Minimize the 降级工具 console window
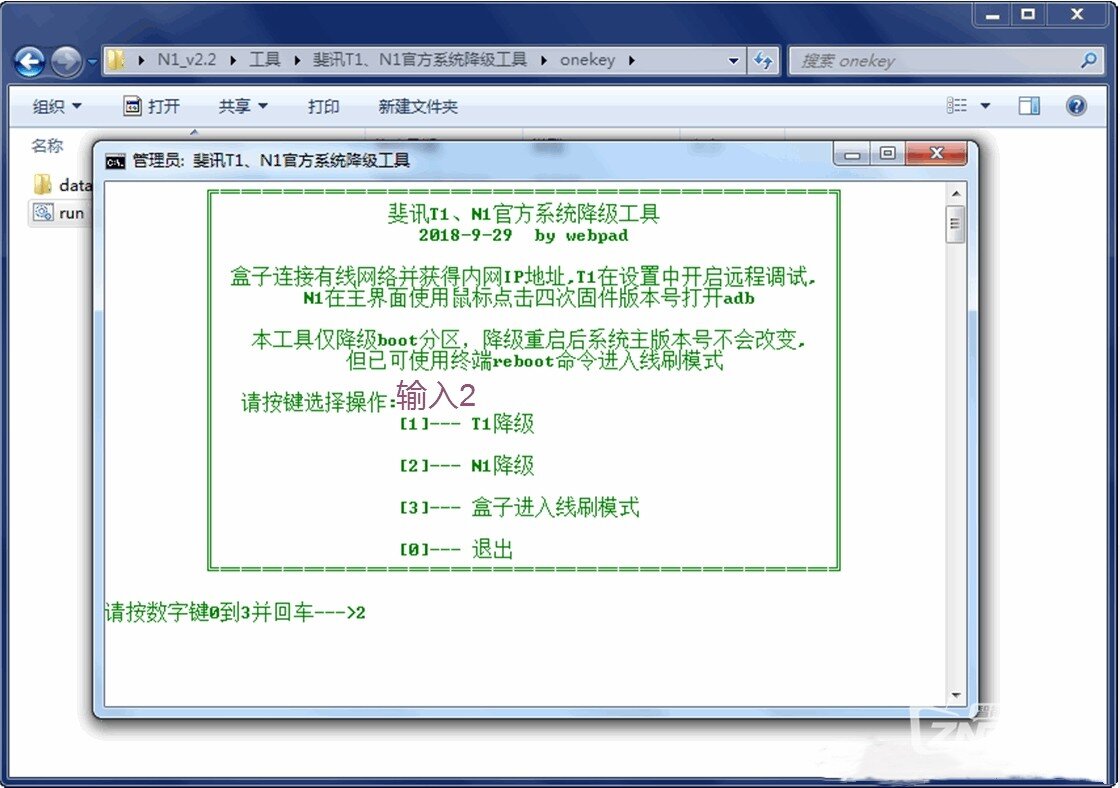The image size is (1120, 788). [852, 154]
